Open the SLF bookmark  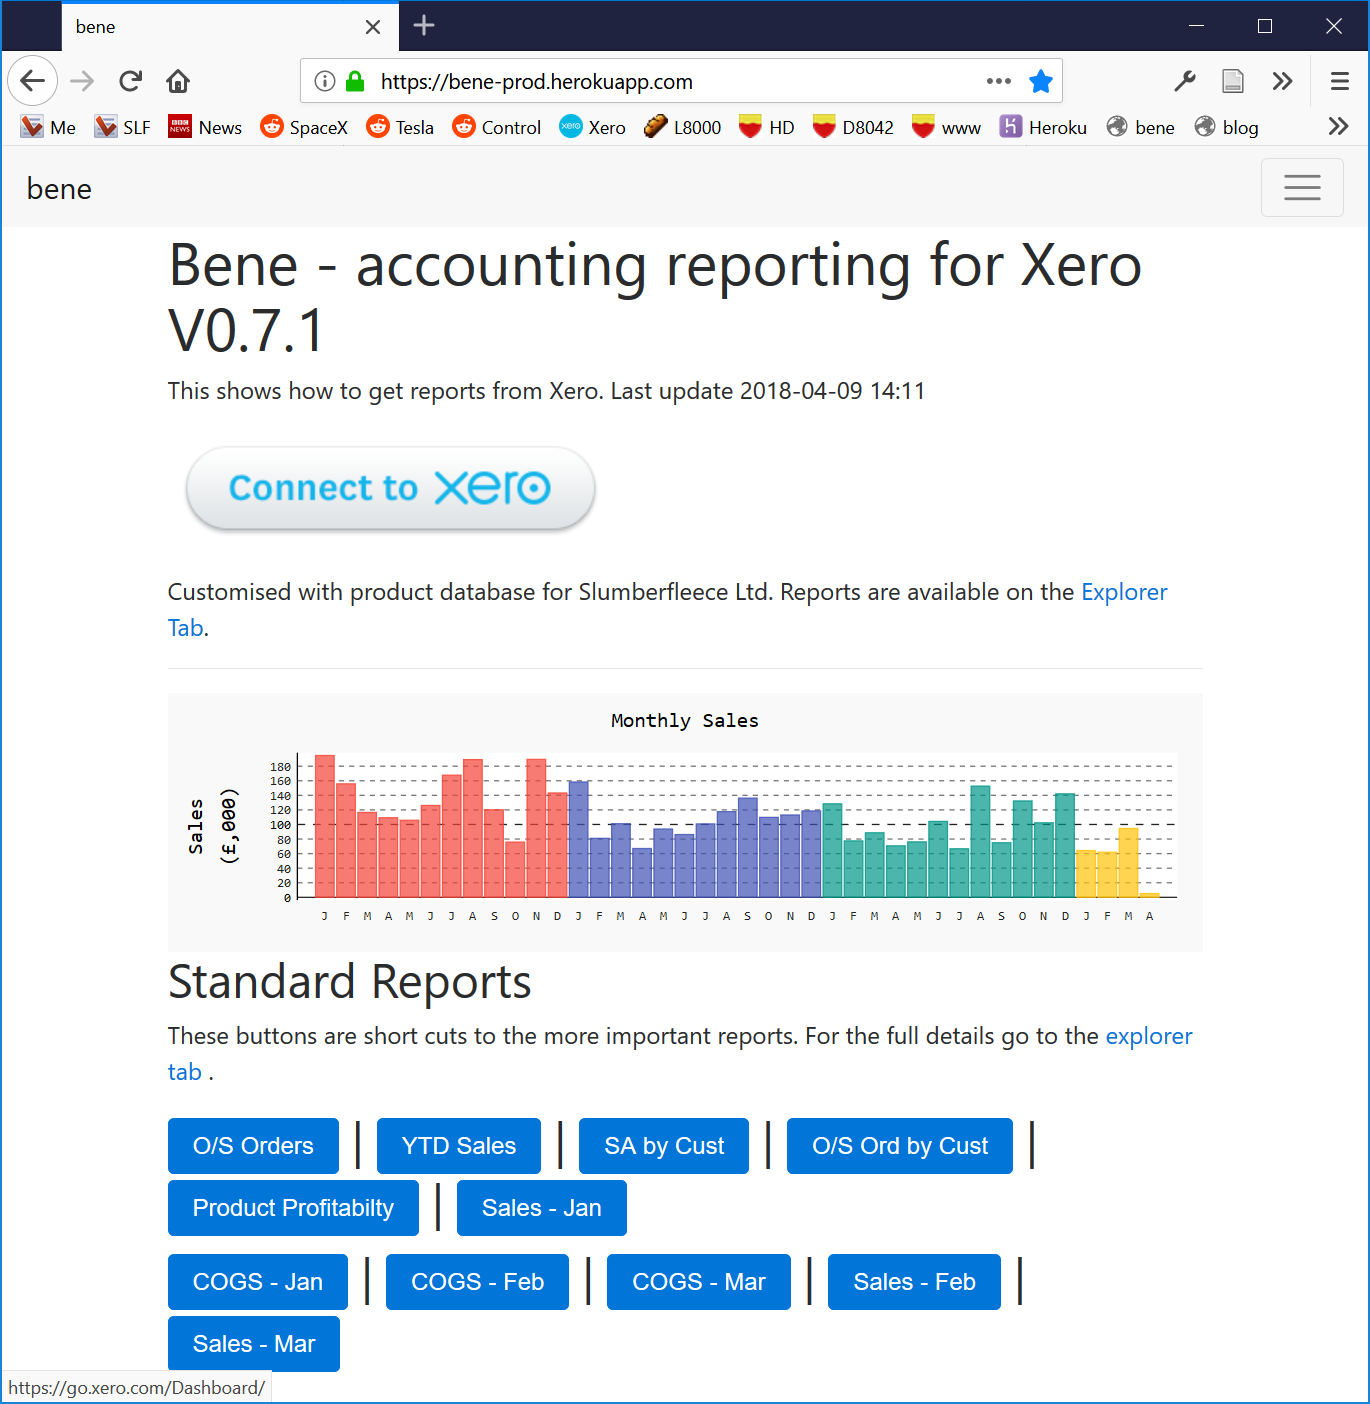tap(122, 127)
